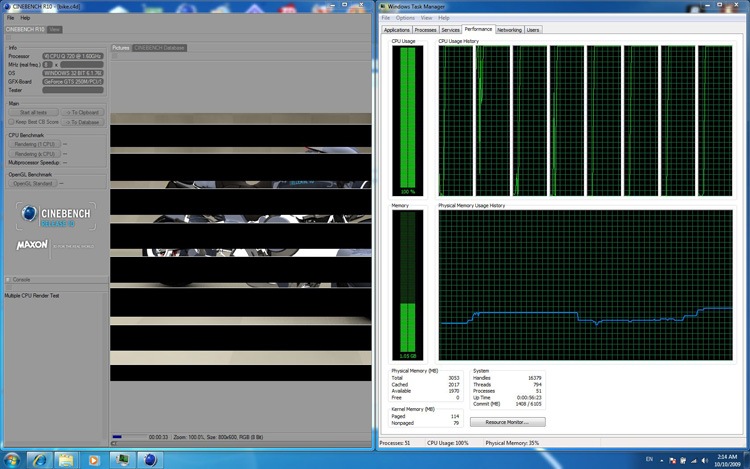Toggle Keep Best CB Score checkbox

click(11, 122)
